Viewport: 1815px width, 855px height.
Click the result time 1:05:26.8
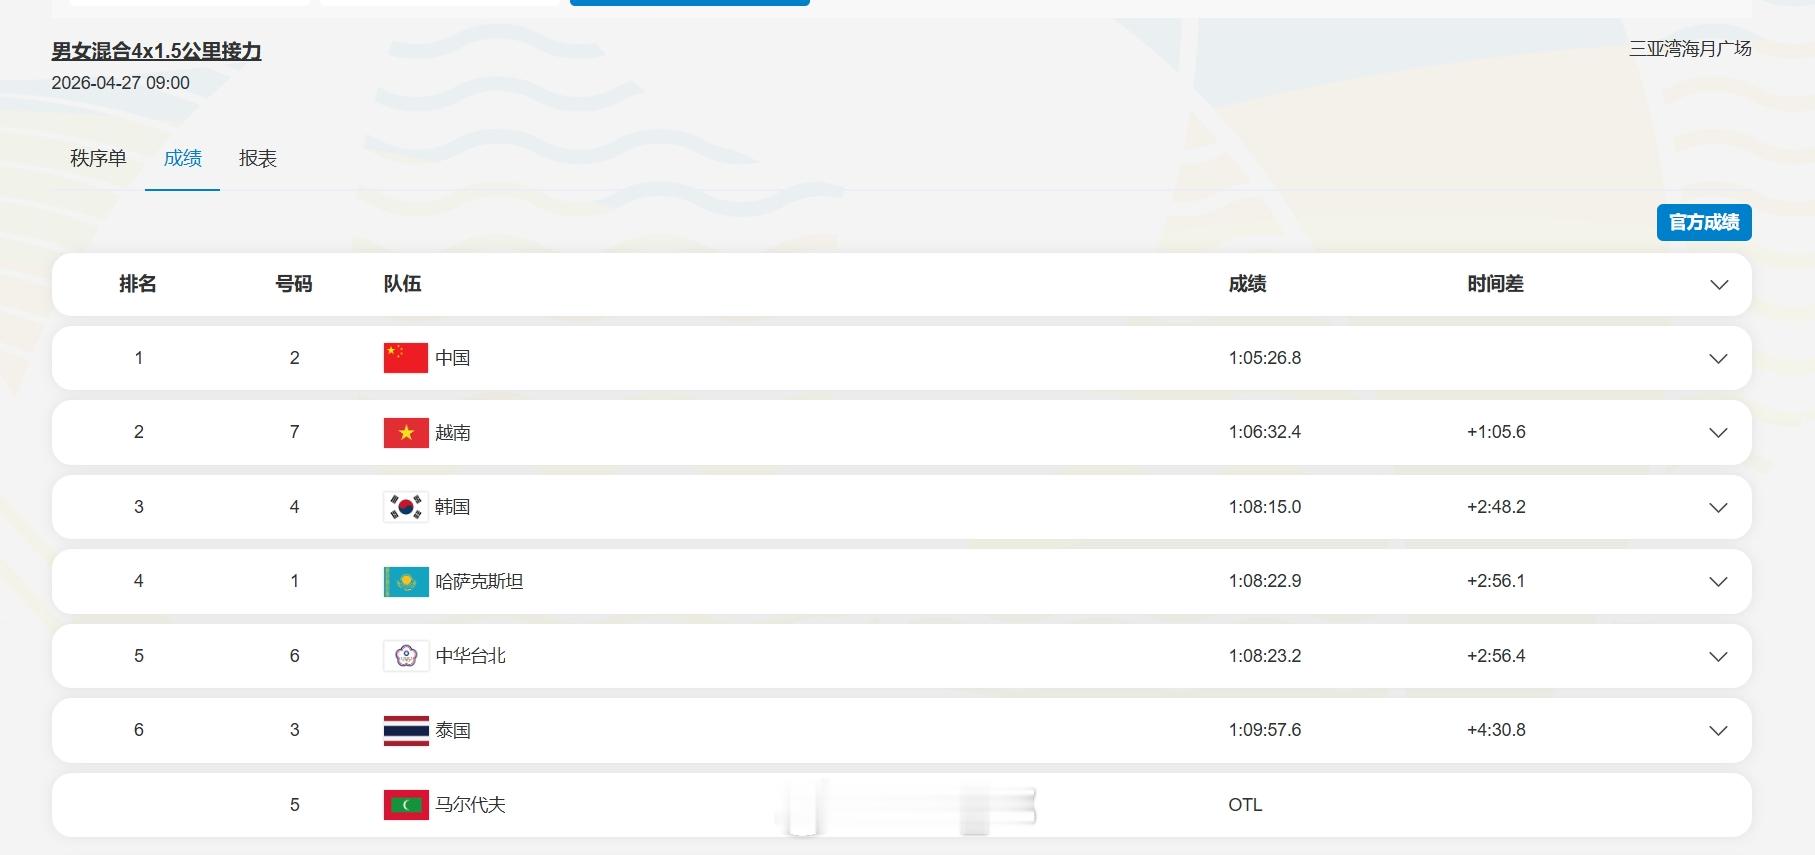click(1265, 358)
